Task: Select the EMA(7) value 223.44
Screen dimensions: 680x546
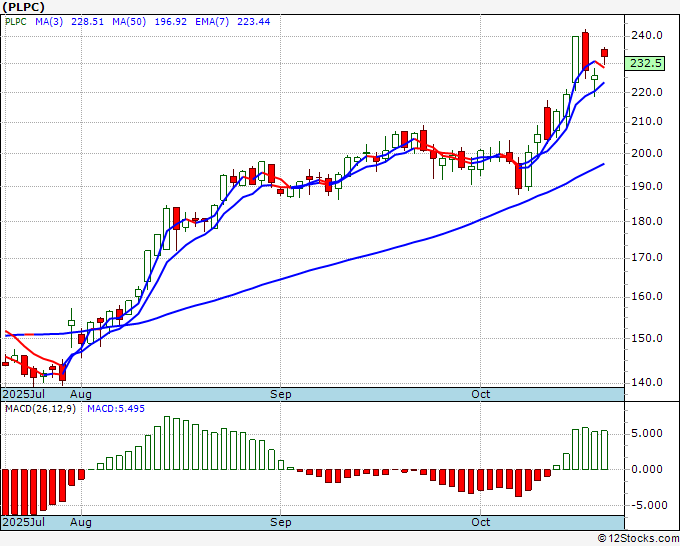Action: pos(254,22)
